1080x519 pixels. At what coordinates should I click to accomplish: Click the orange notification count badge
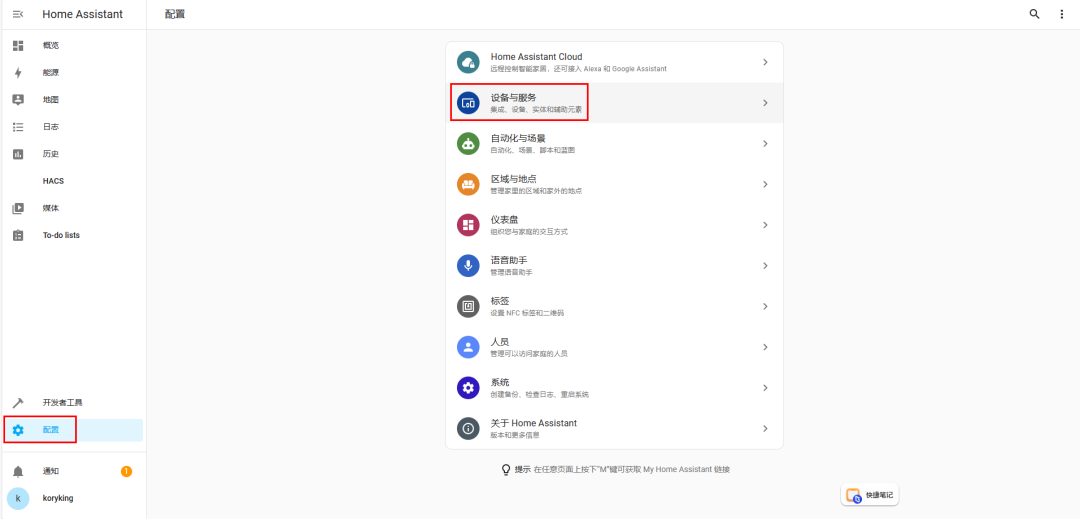point(126,472)
